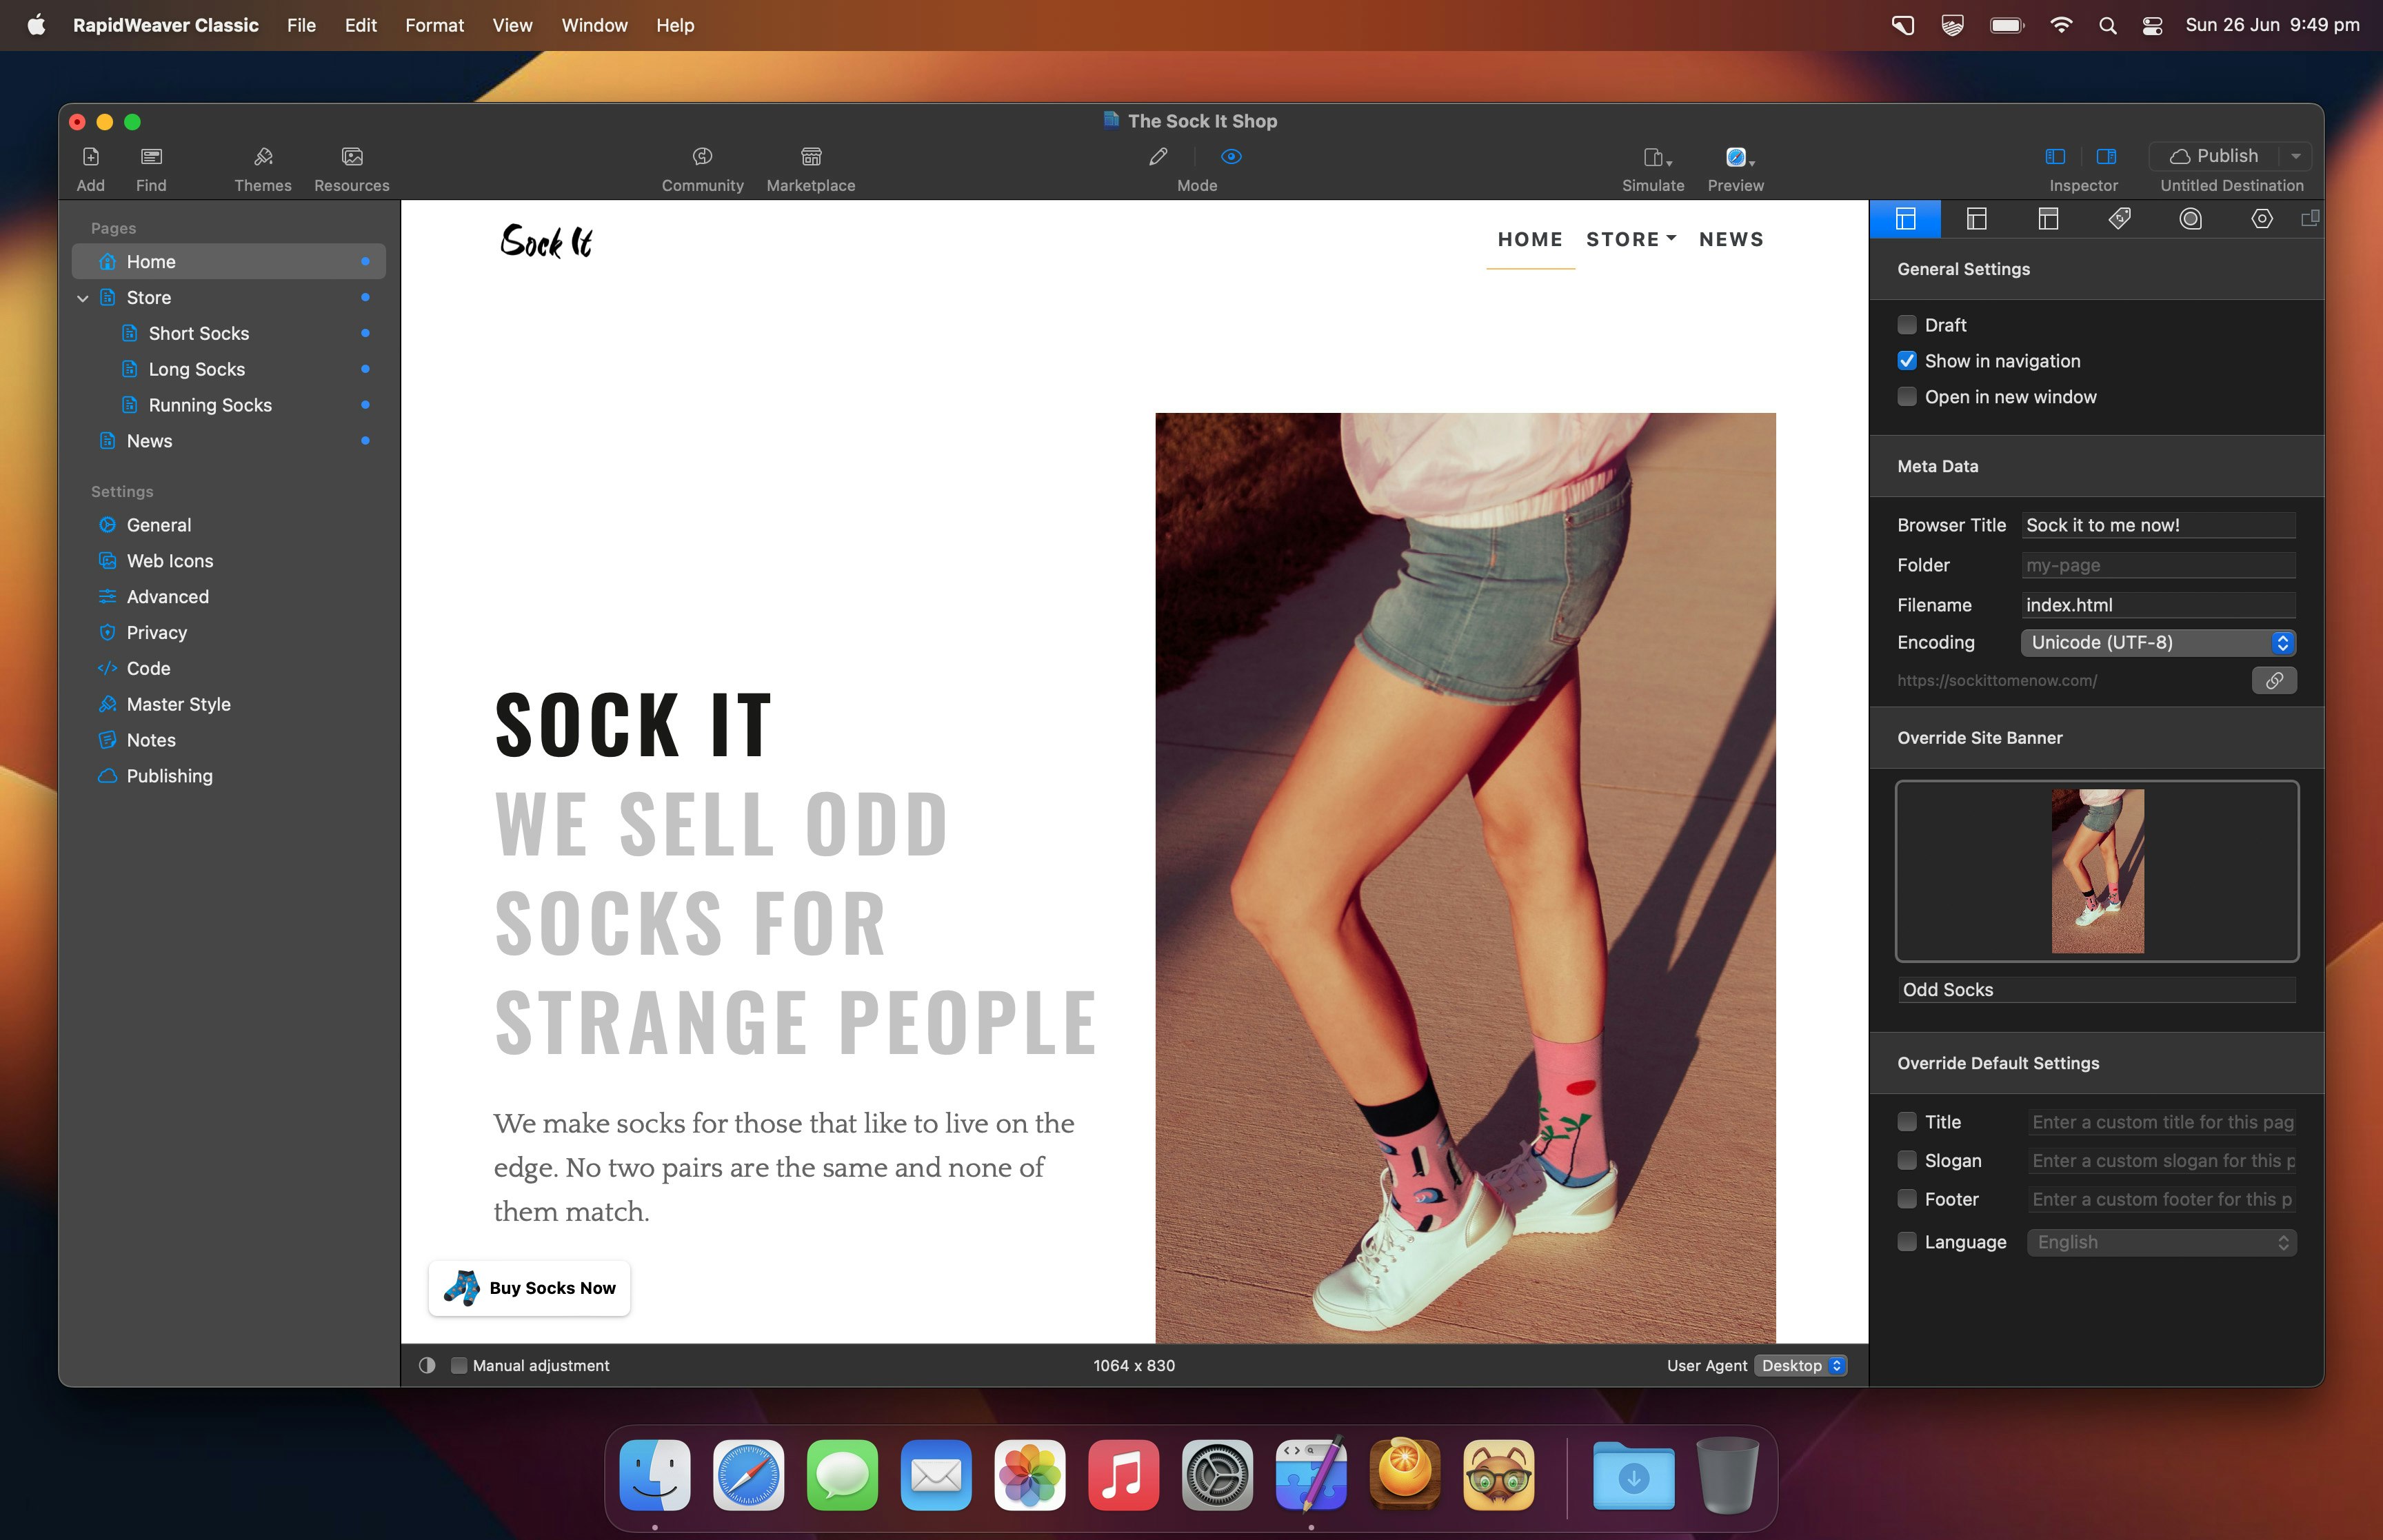This screenshot has height=1540, width=2383.
Task: Select the first General Settings Inspector tab
Action: click(1905, 219)
